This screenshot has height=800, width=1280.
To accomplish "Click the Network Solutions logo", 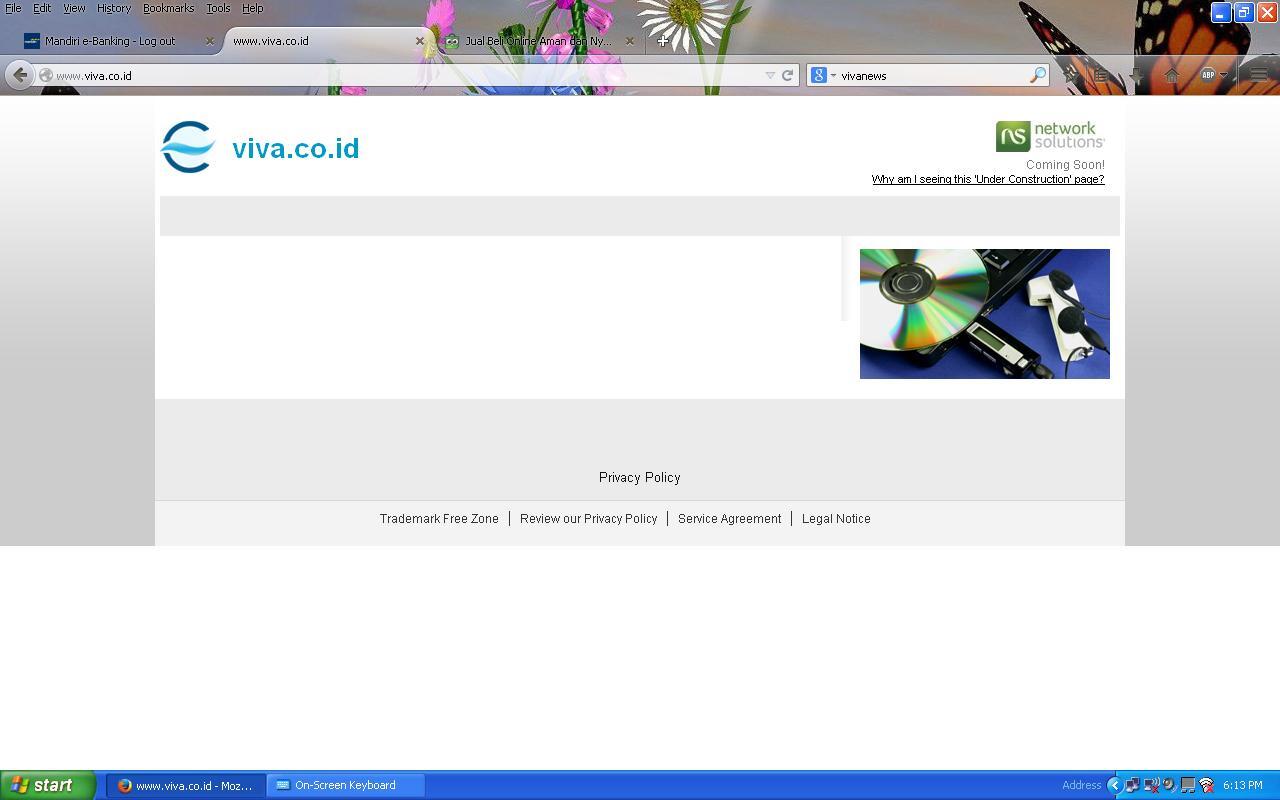I will [x=1050, y=136].
